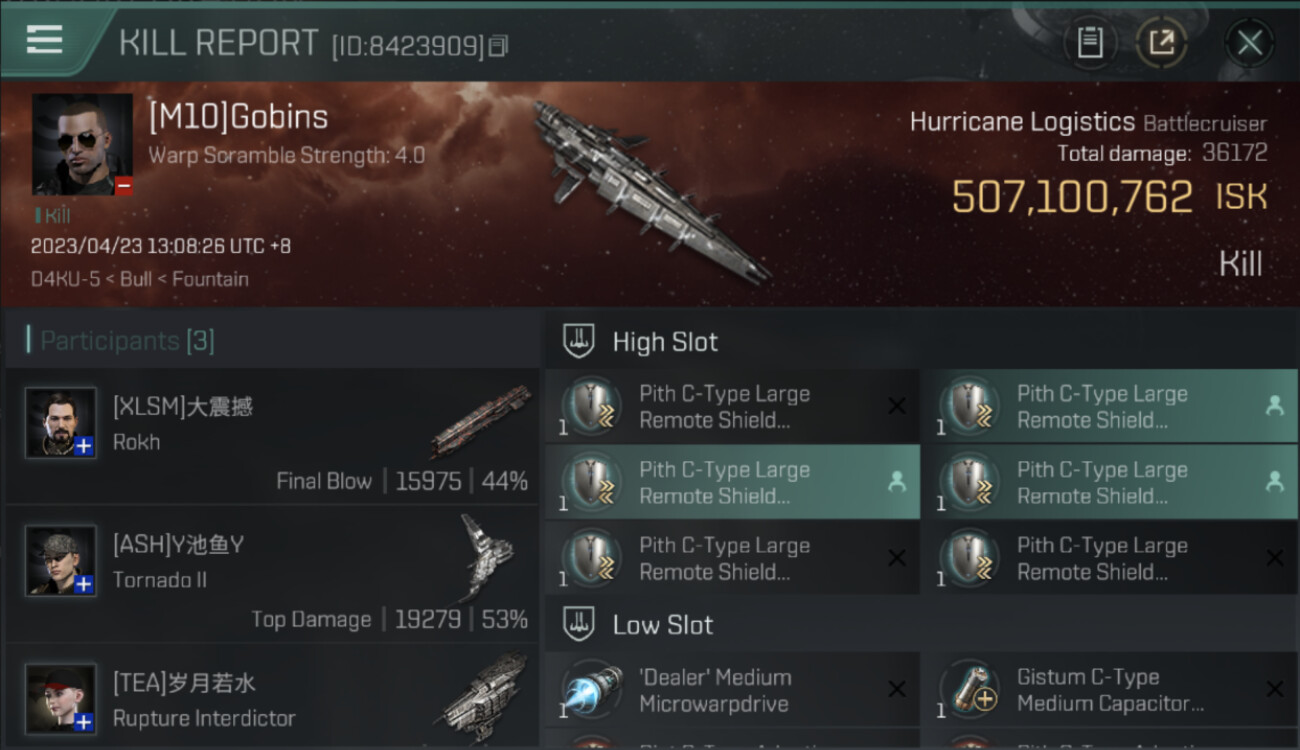Inspect the Hurricane Logistics ship image
The image size is (1300, 750).
tap(650, 190)
